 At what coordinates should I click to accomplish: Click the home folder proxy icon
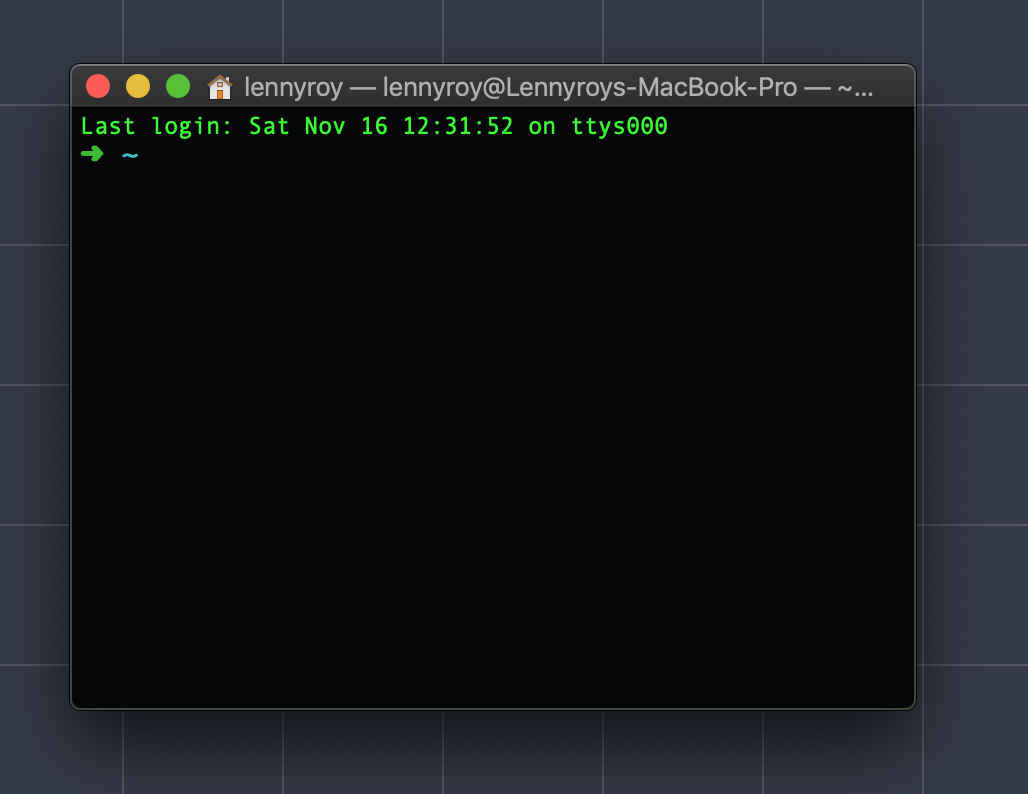(x=220, y=87)
